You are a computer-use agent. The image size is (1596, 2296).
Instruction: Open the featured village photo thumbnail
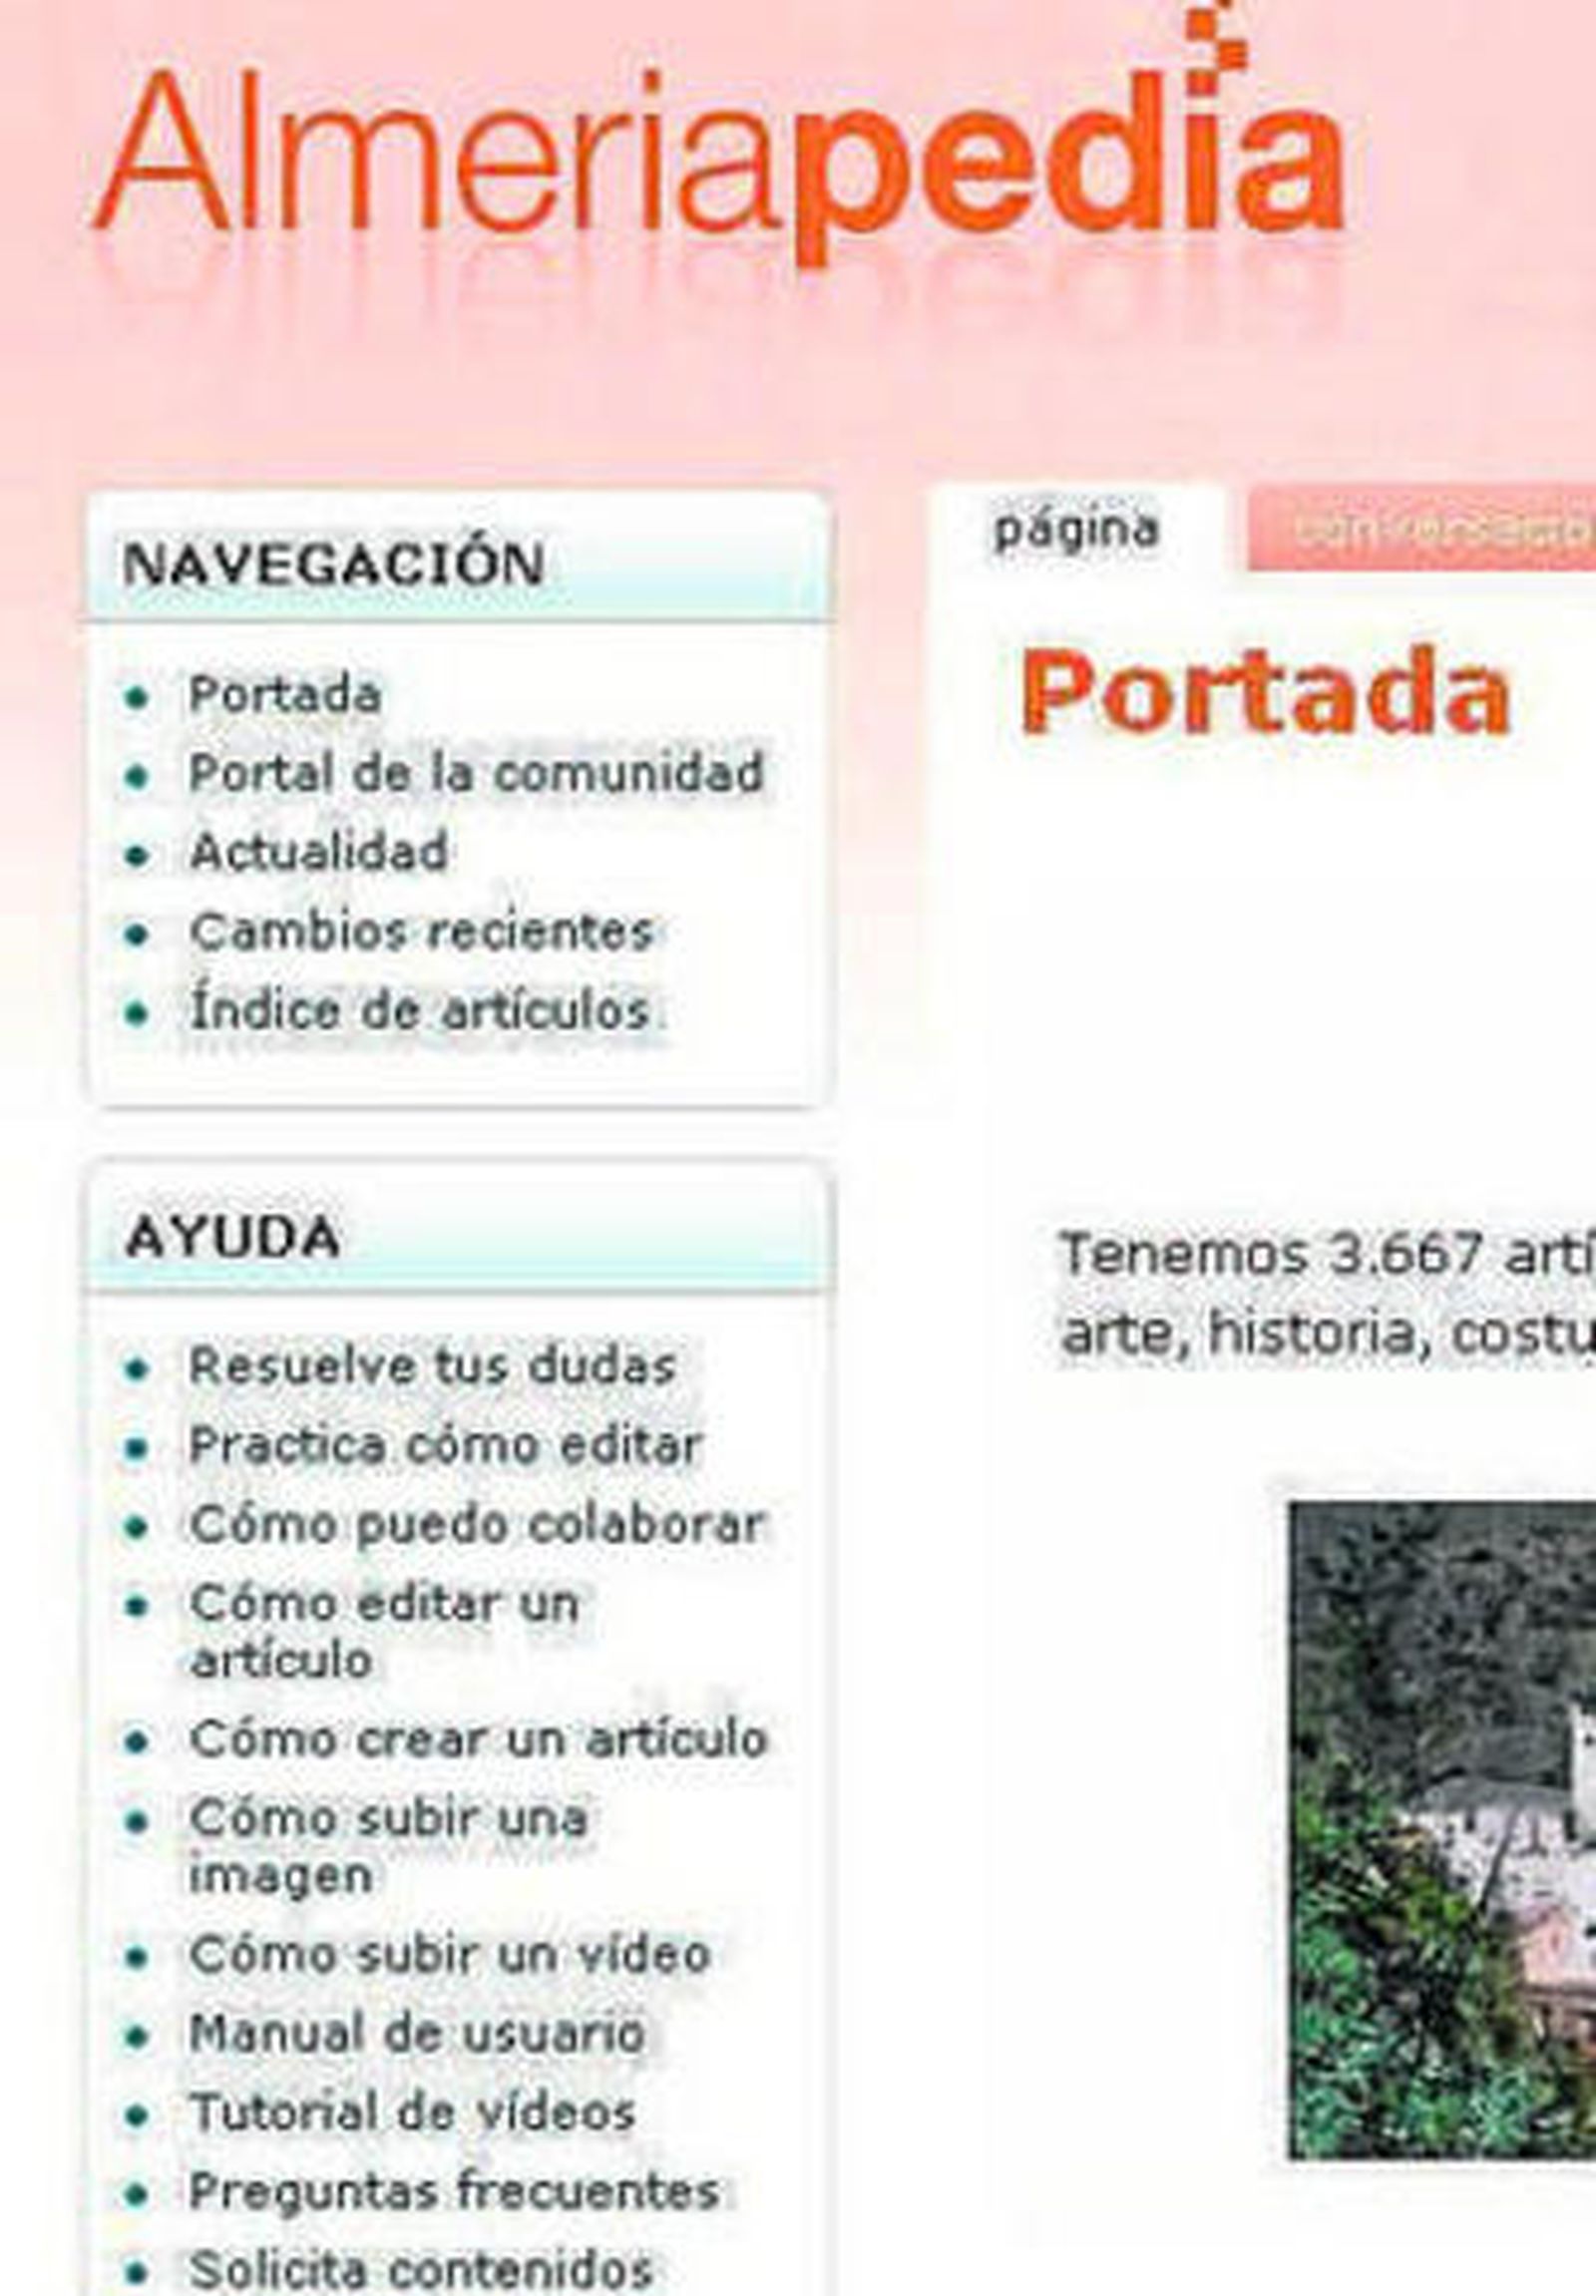[x=1442, y=1830]
